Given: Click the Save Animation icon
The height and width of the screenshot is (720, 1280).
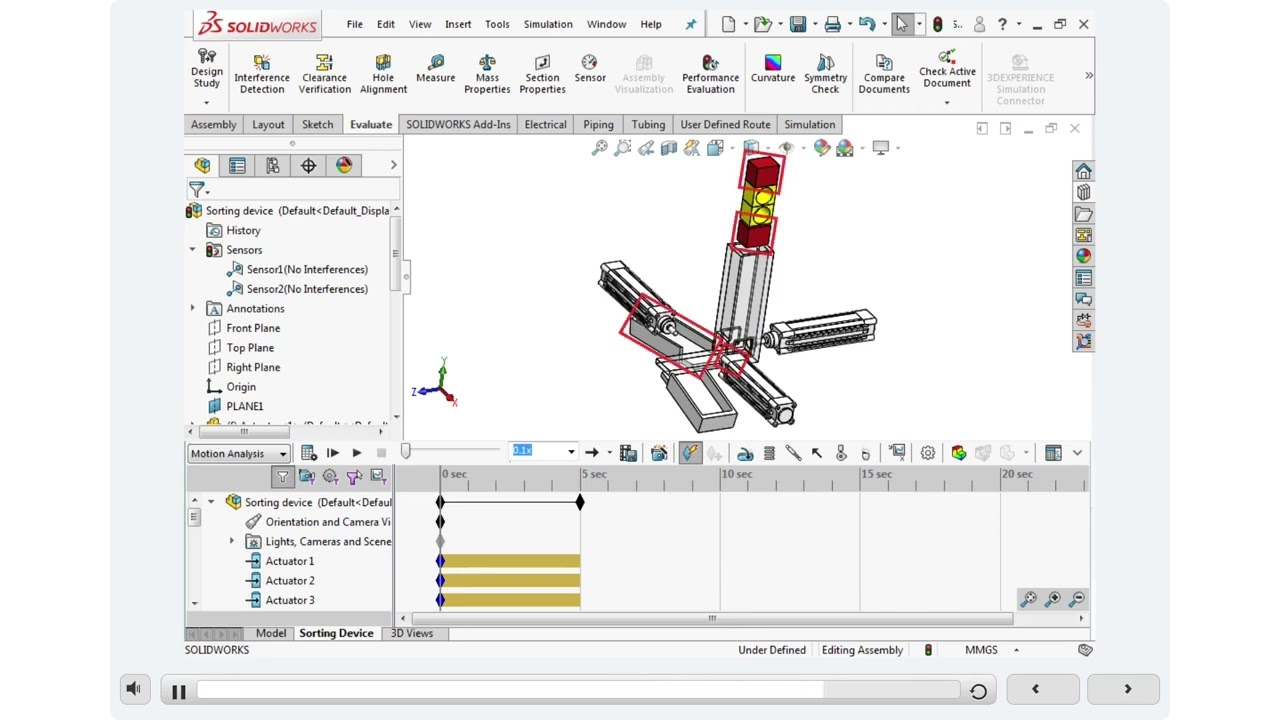Looking at the screenshot, I should [x=628, y=453].
